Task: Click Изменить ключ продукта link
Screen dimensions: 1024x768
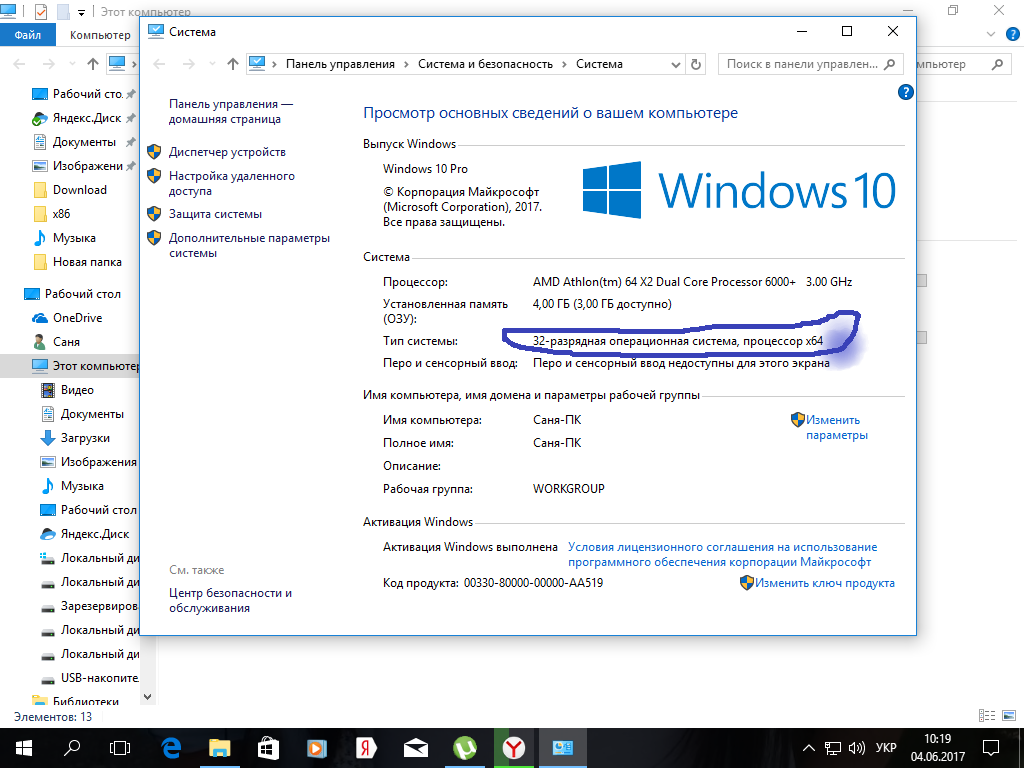Action: (x=824, y=583)
